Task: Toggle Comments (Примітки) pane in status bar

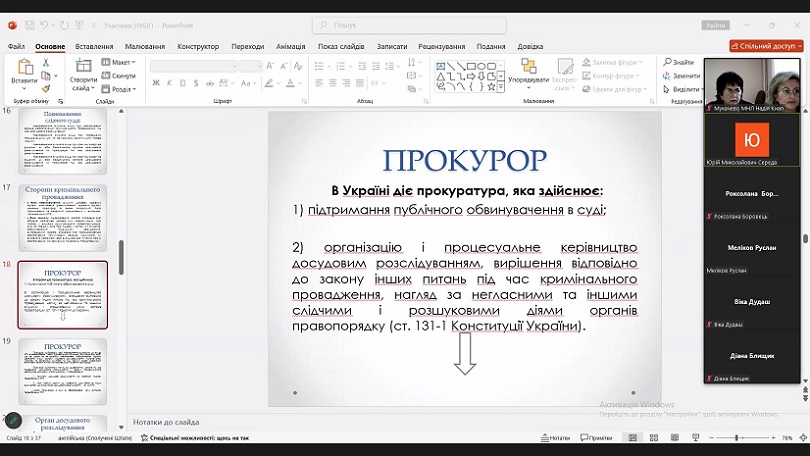Action: pyautogui.click(x=597, y=437)
